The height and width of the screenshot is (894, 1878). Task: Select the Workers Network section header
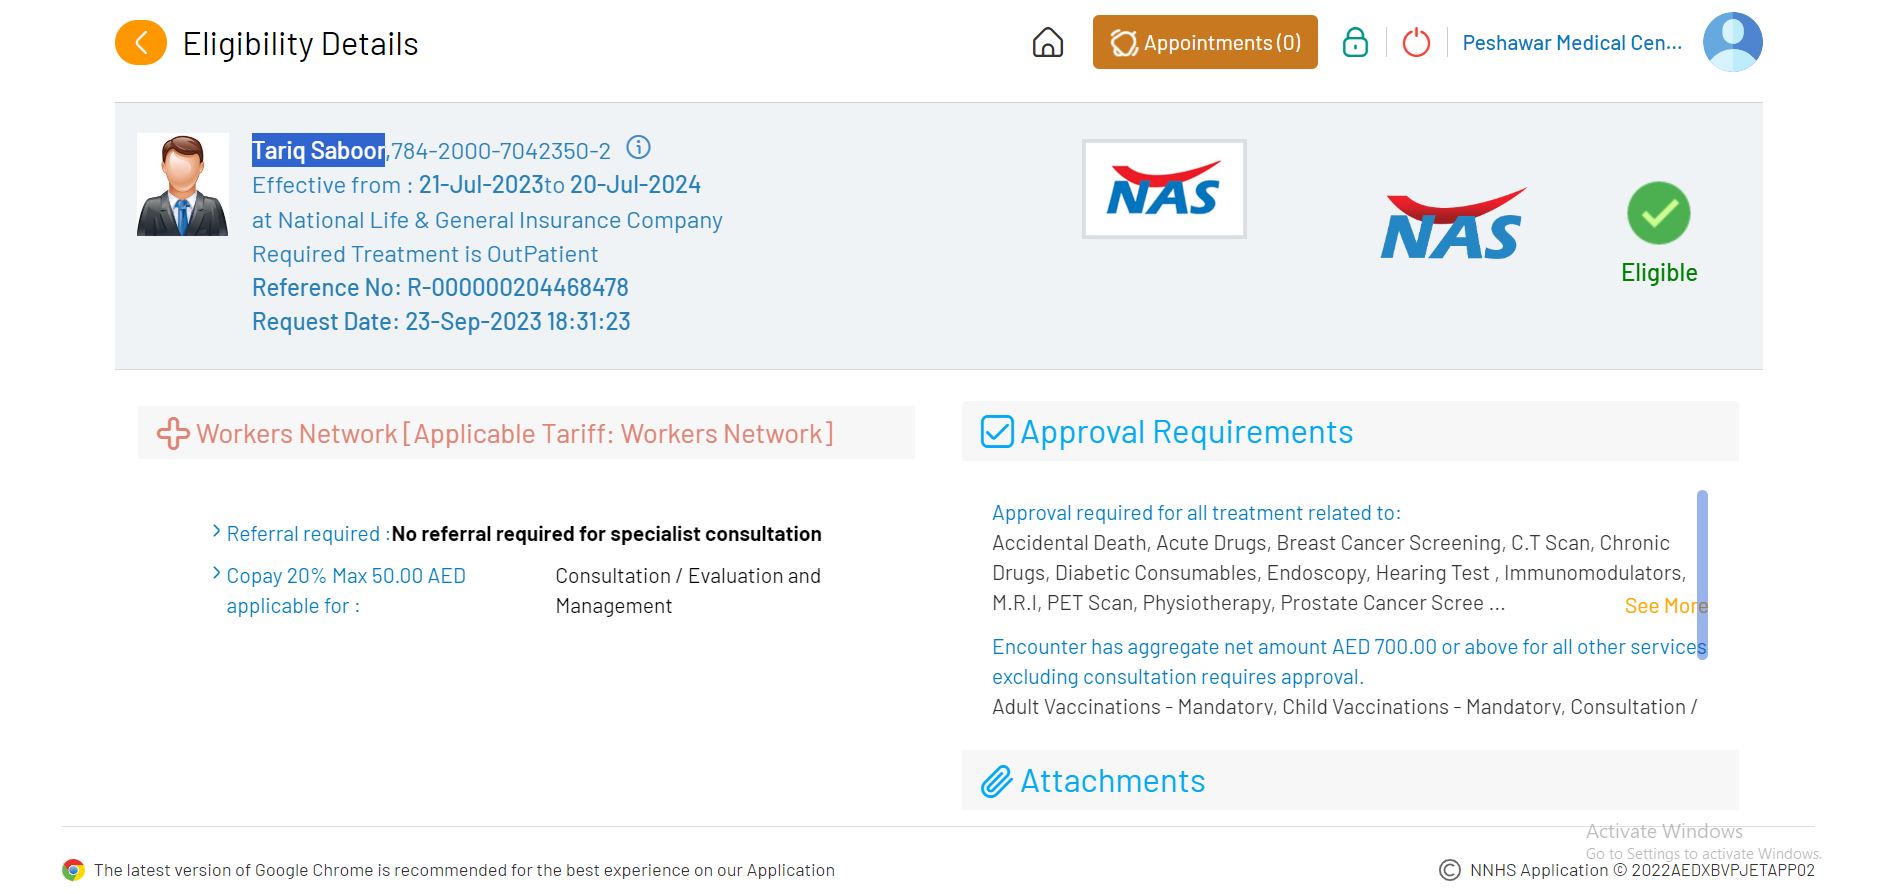[514, 434]
